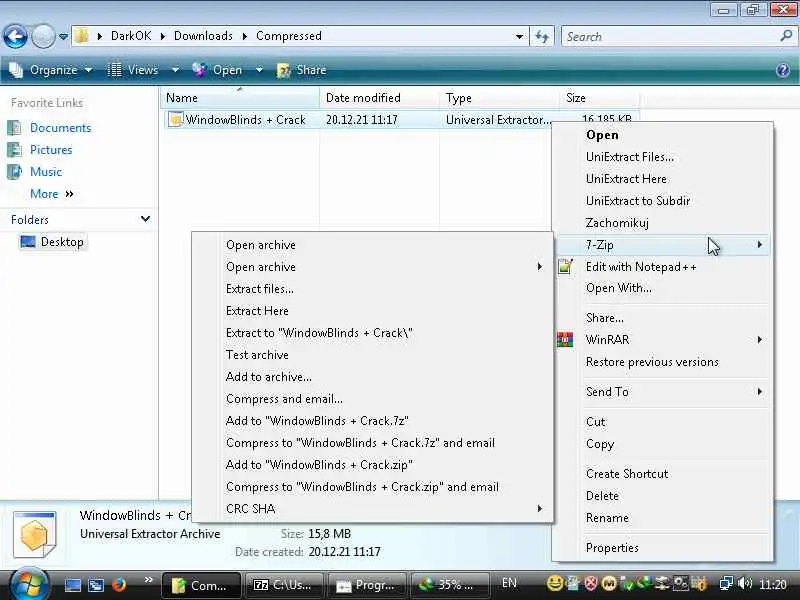Click the WinRAR books icon
The width and height of the screenshot is (800, 600).
tap(565, 339)
